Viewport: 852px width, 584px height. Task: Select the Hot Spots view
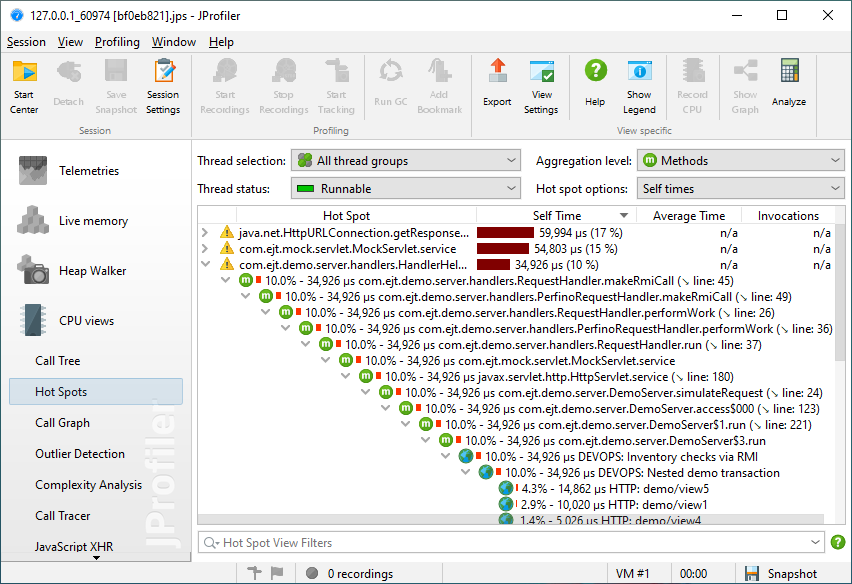click(96, 392)
